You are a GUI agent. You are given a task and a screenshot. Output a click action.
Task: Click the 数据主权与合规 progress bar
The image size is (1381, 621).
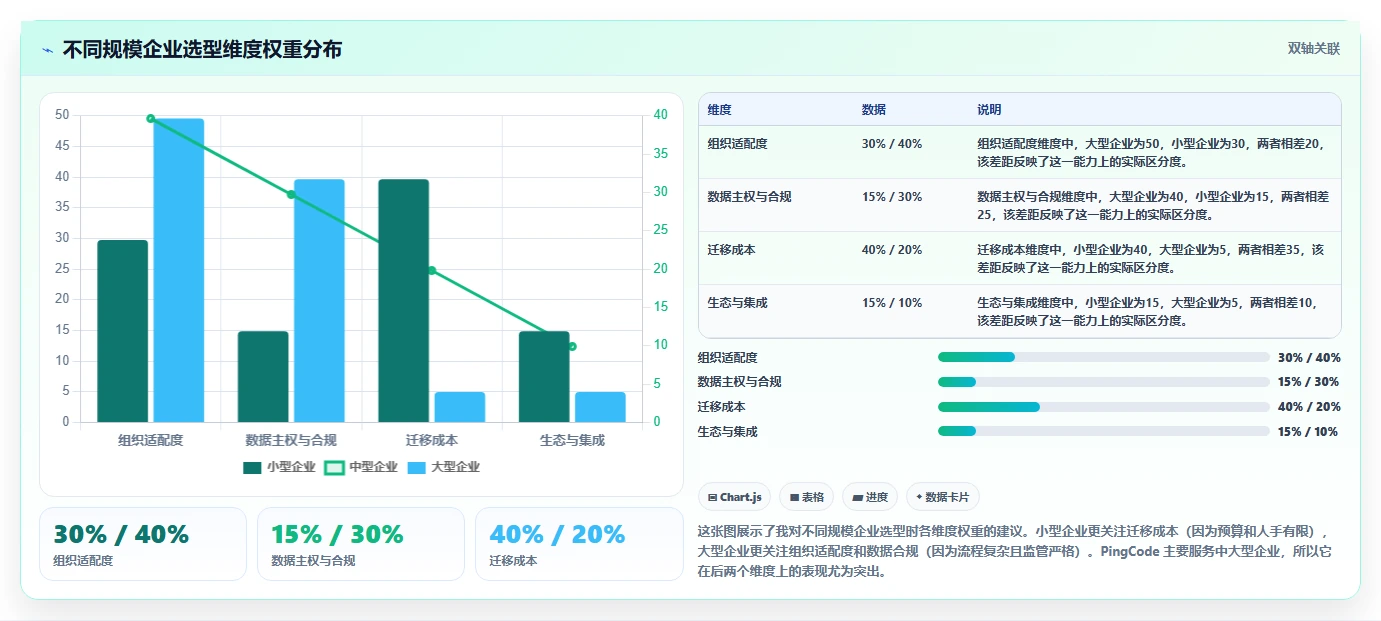pyautogui.click(x=1103, y=382)
